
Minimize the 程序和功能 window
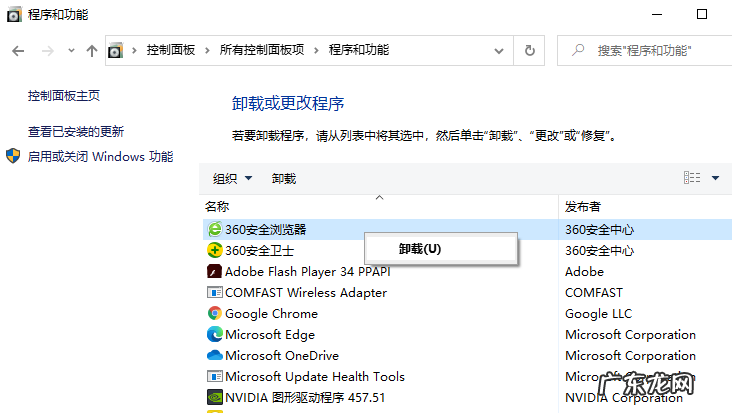pyautogui.click(x=657, y=14)
